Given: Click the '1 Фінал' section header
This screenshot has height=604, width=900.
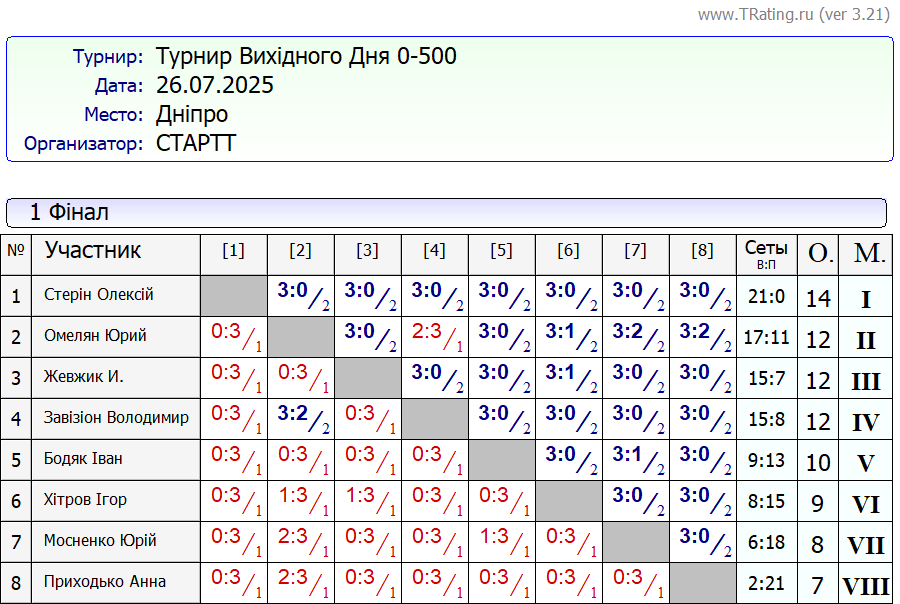Looking at the screenshot, I should tap(68, 212).
